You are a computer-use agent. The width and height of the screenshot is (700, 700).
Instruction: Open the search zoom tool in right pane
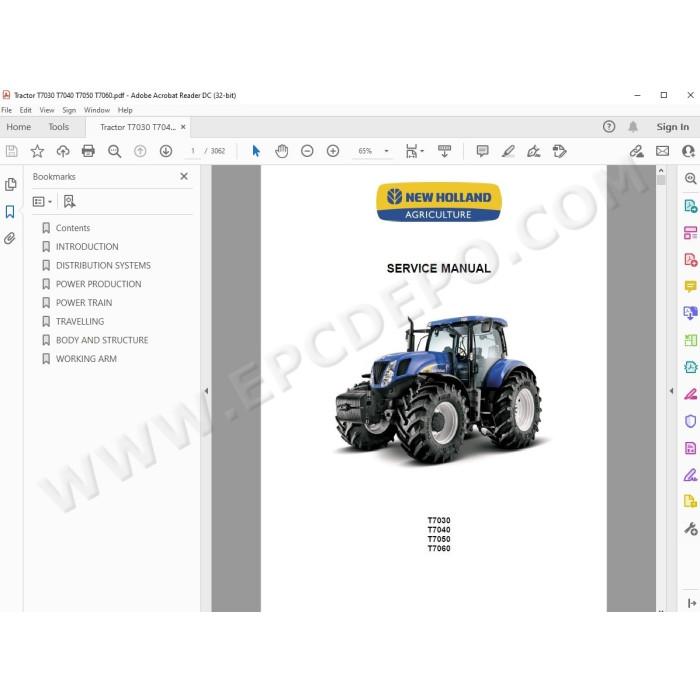point(690,179)
